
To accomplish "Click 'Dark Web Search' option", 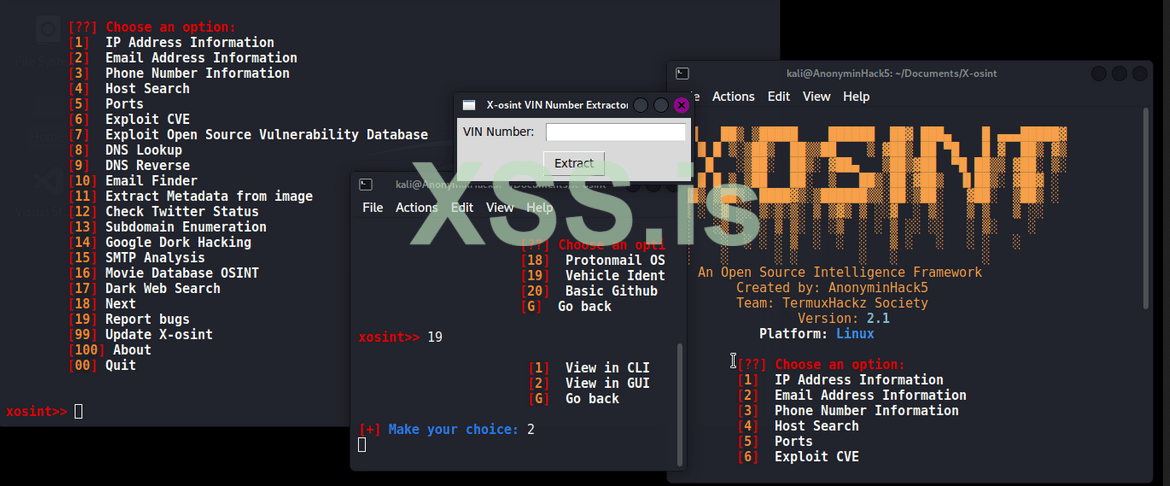I will [x=163, y=288].
